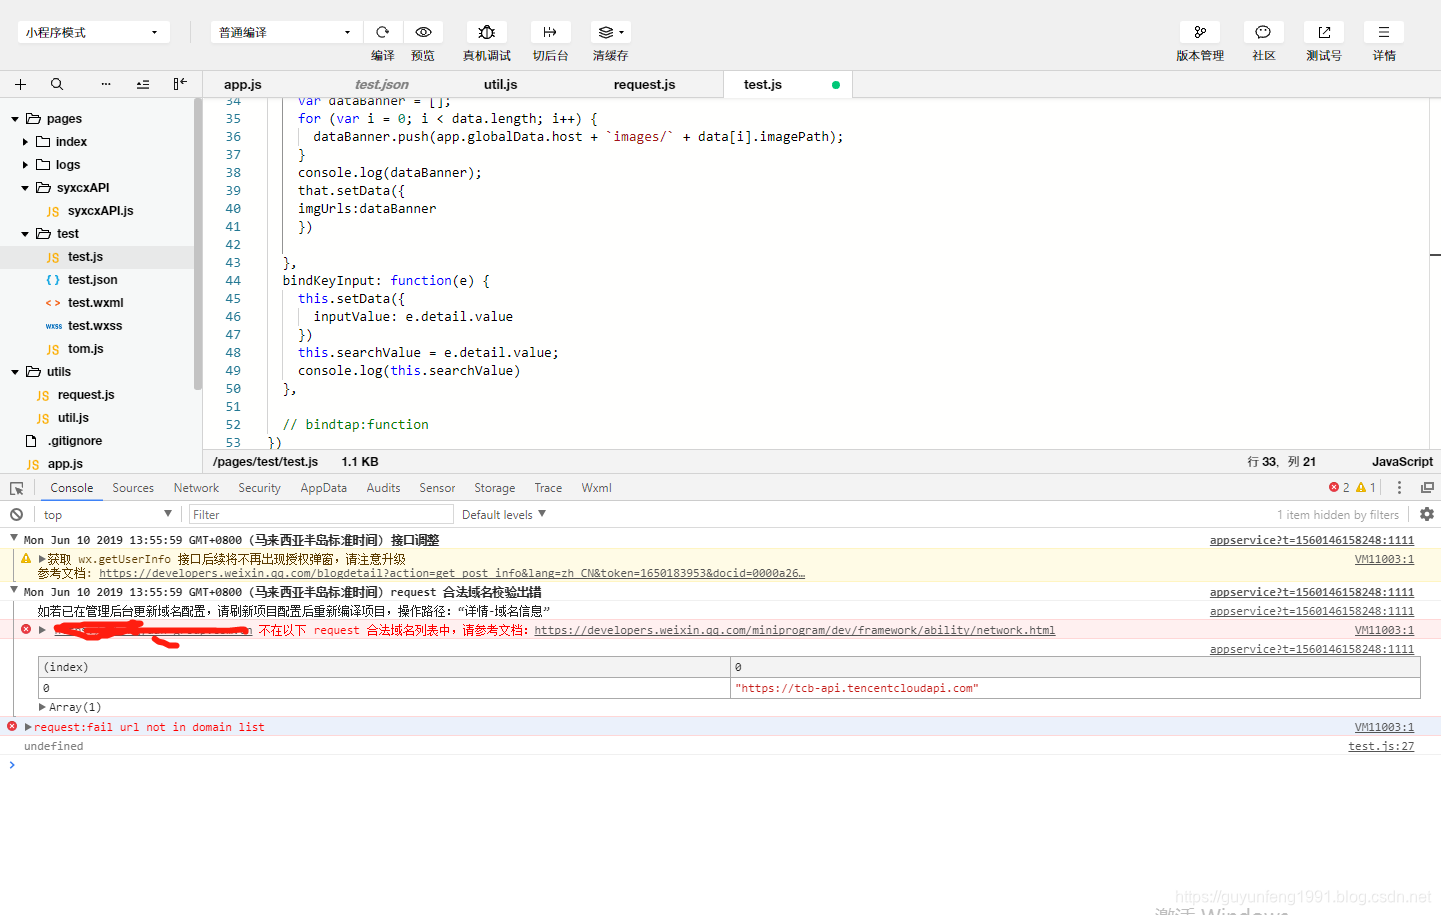Click the yellow warning count badge
Screen dimensions: 1441x915
pyautogui.click(x=1366, y=488)
